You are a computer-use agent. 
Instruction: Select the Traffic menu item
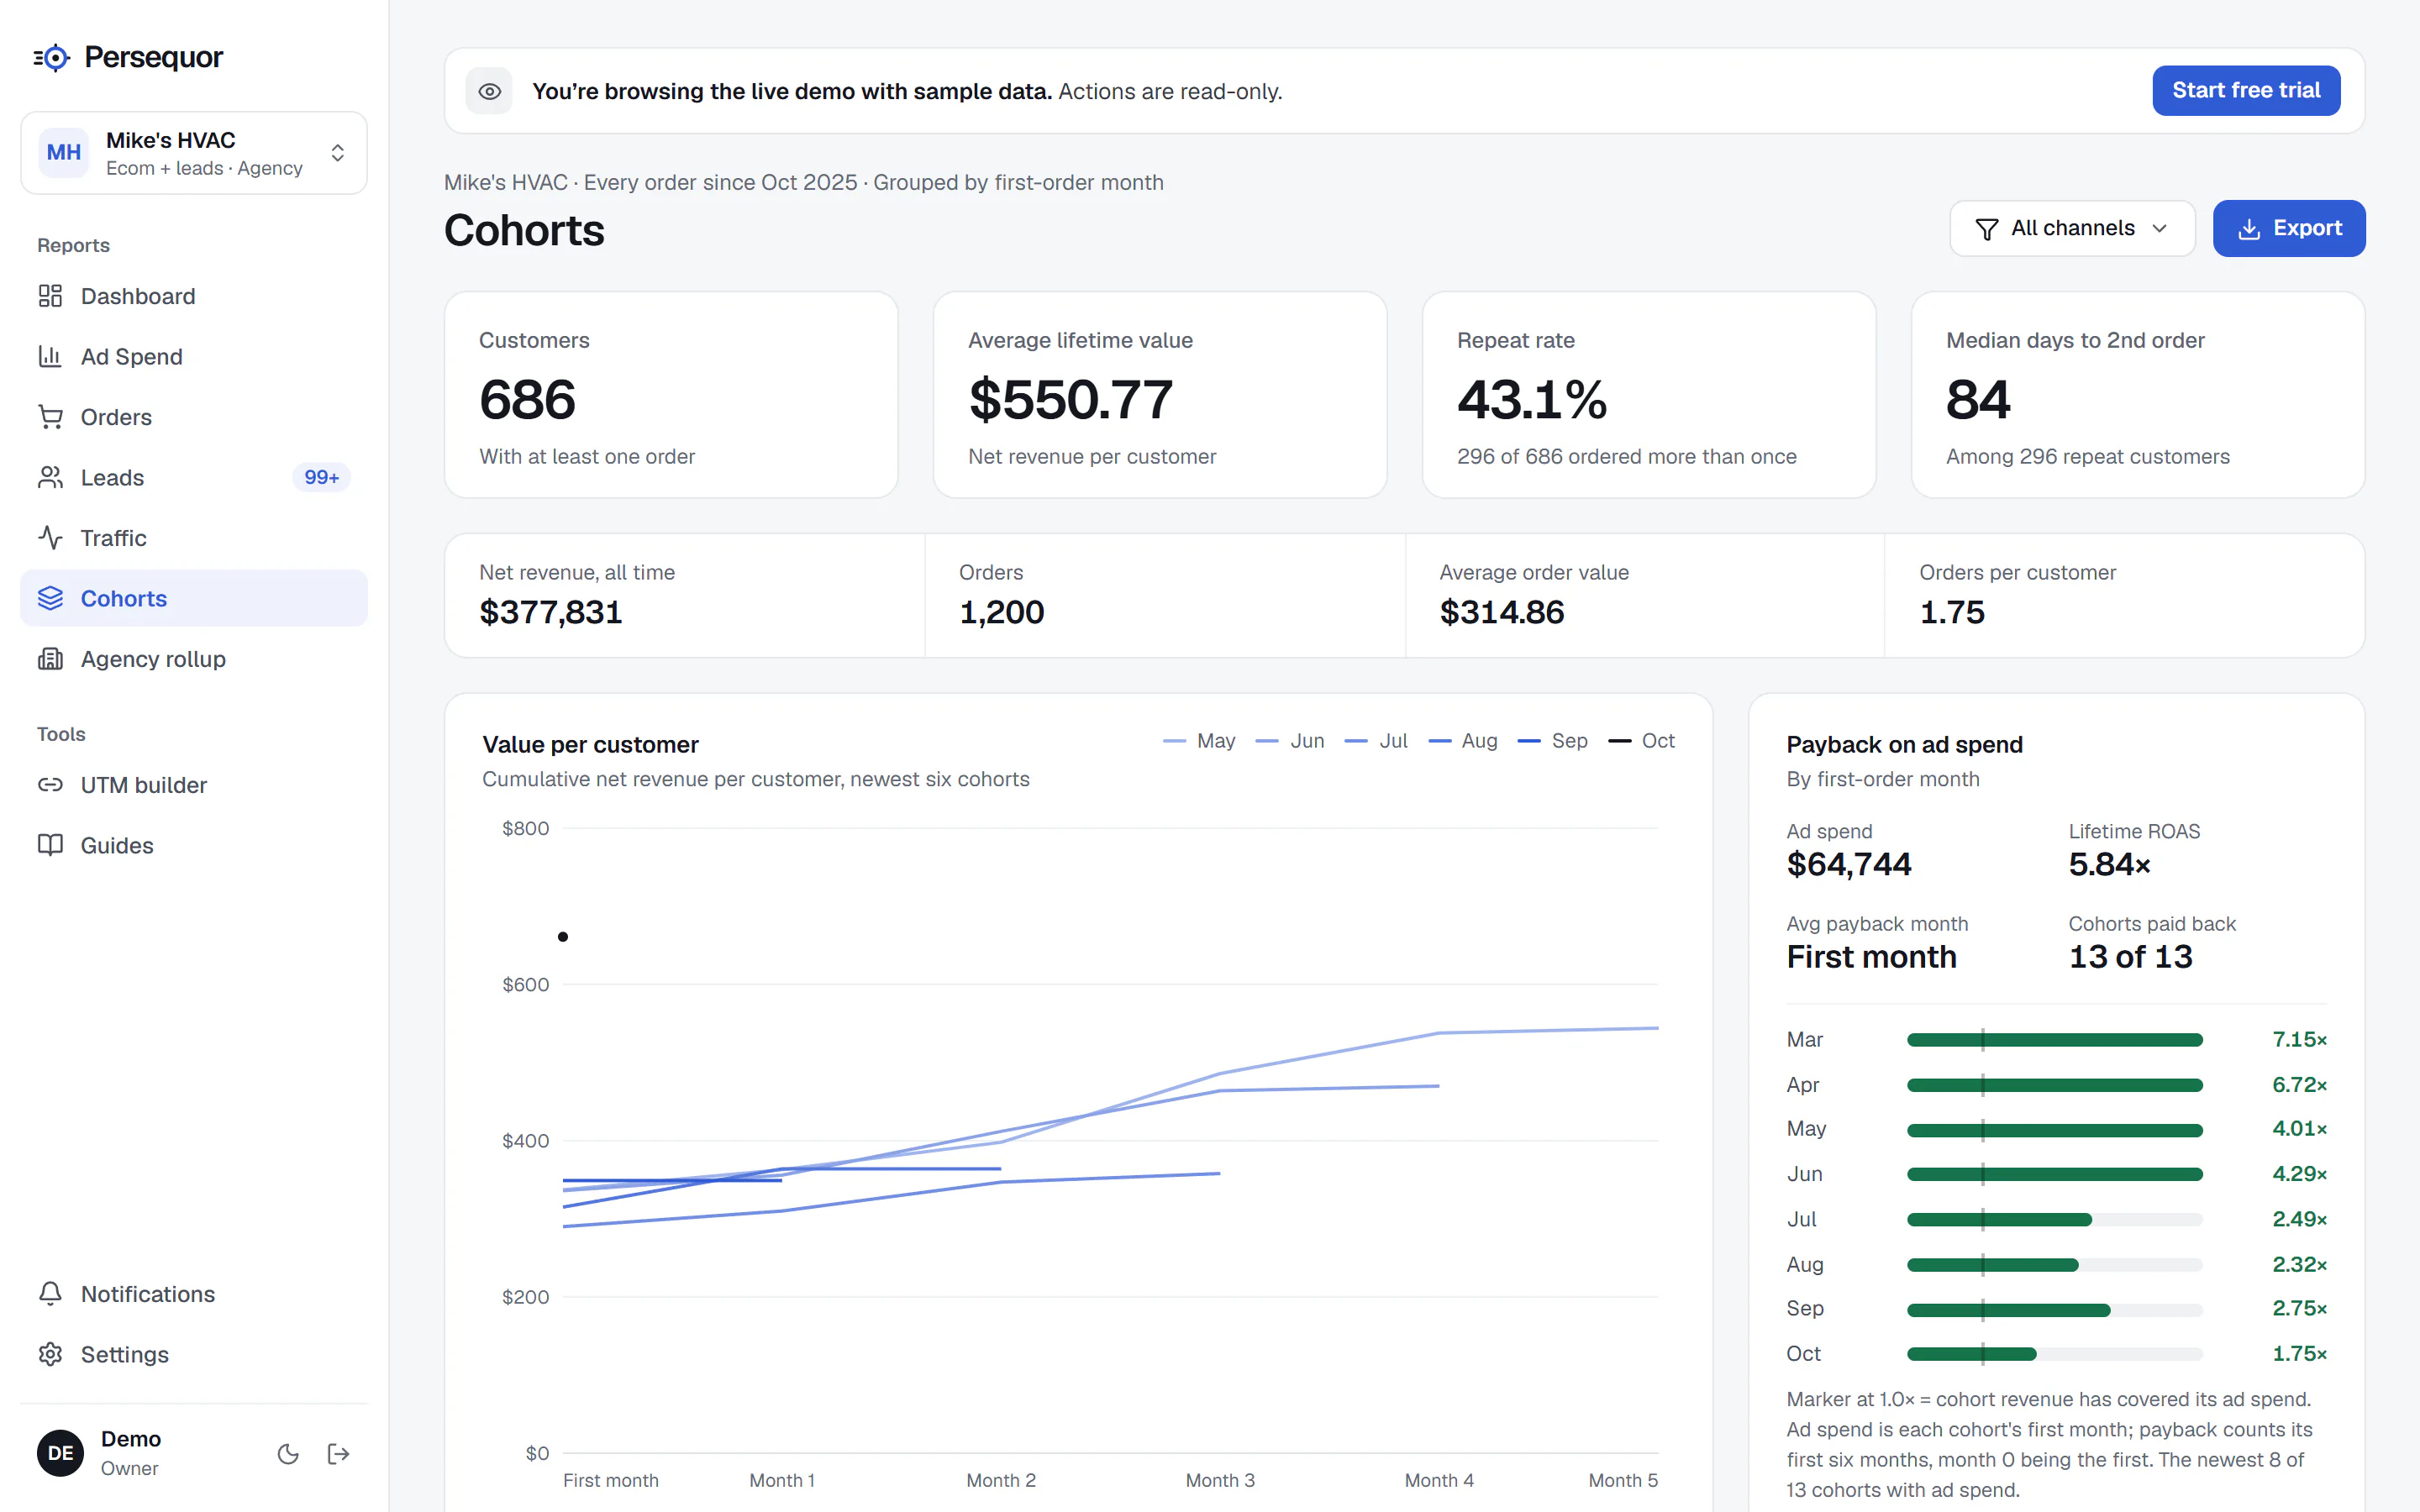coord(194,538)
